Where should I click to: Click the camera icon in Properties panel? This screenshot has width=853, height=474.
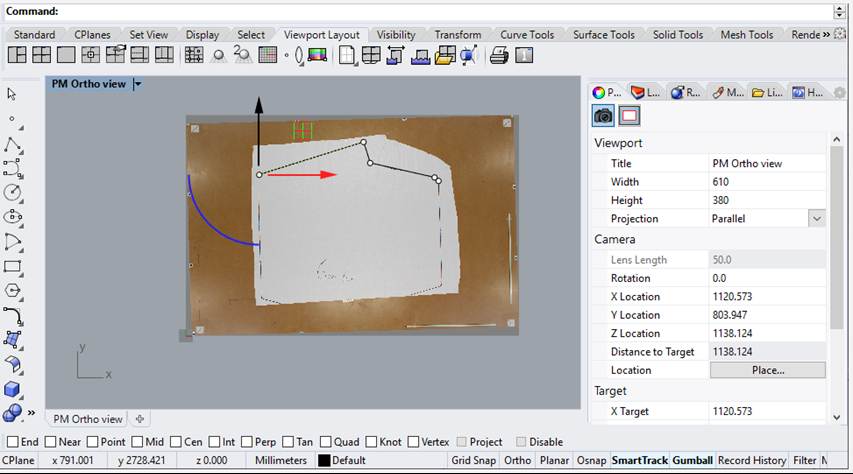coord(603,116)
